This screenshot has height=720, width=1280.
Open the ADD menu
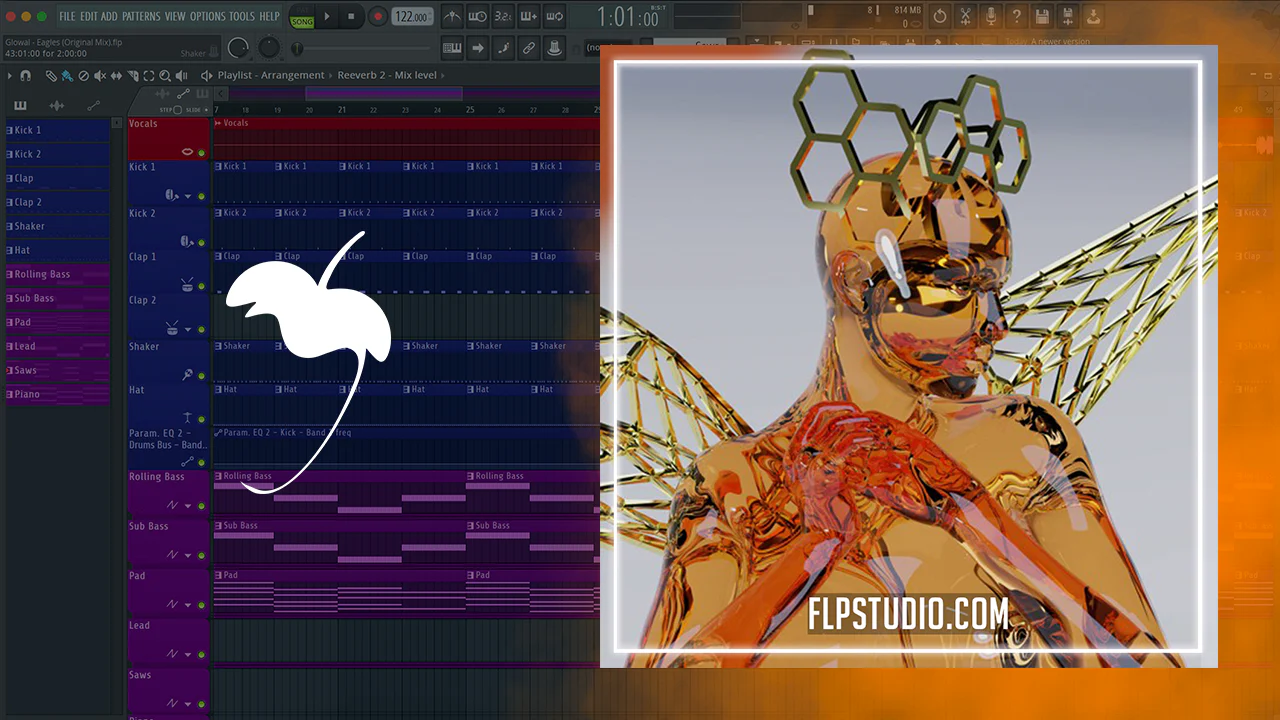click(109, 16)
